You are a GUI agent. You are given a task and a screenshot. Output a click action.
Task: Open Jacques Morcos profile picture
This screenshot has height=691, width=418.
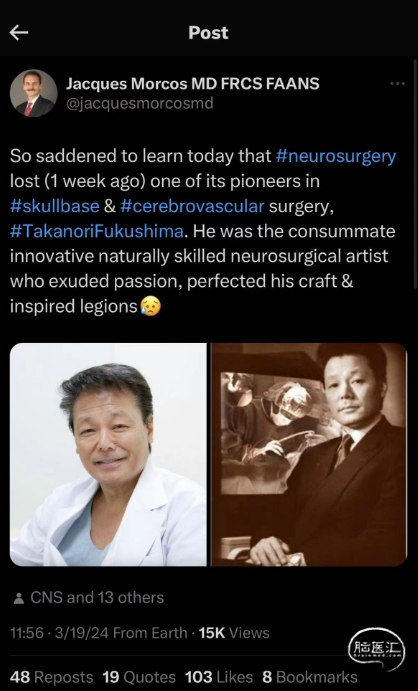coord(33,93)
